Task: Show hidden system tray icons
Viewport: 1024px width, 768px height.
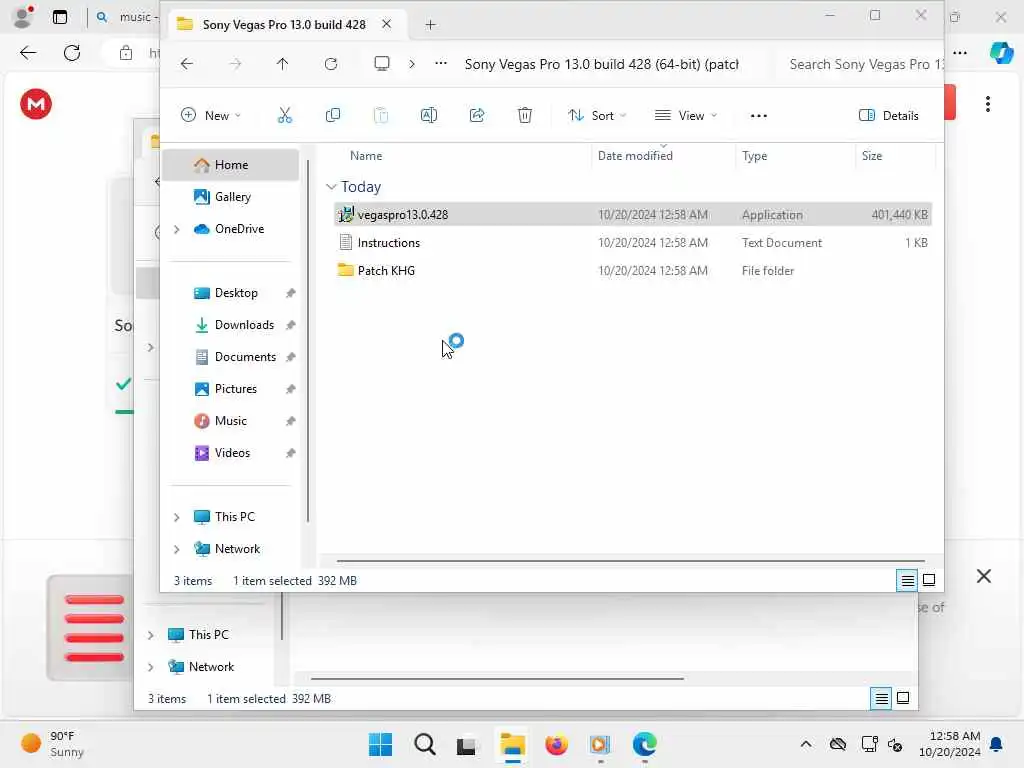Action: 806,744
